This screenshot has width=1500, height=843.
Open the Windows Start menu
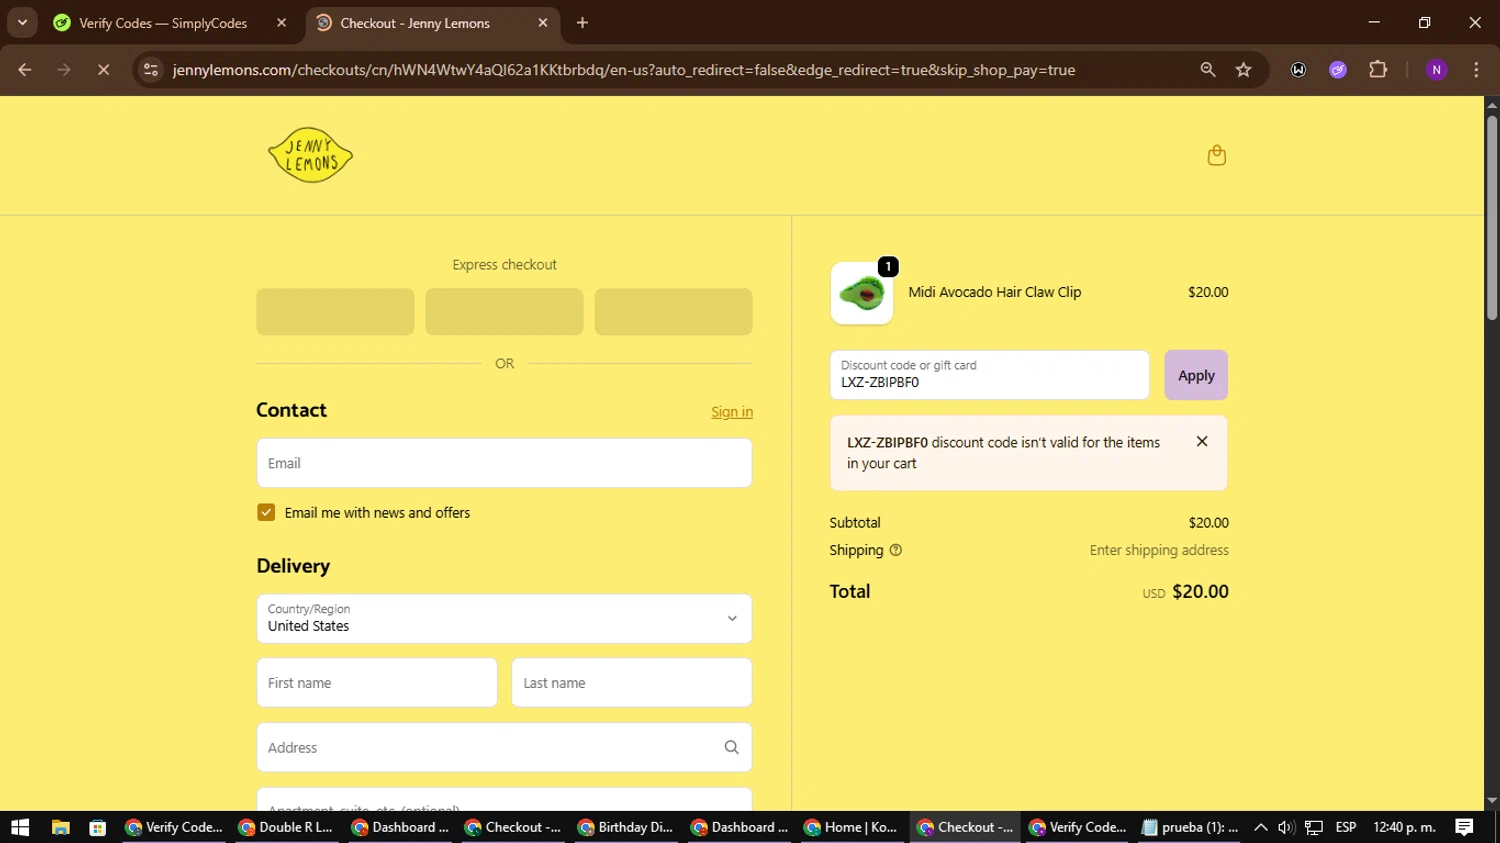pos(20,827)
